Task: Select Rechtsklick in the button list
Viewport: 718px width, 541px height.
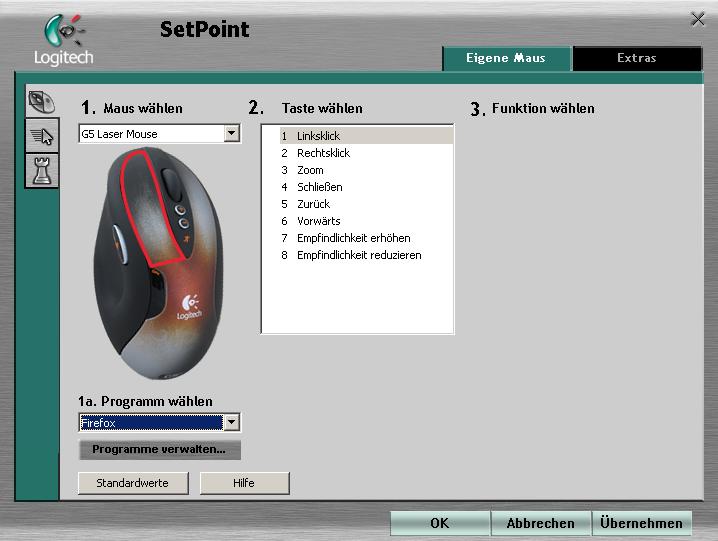Action: [366, 153]
